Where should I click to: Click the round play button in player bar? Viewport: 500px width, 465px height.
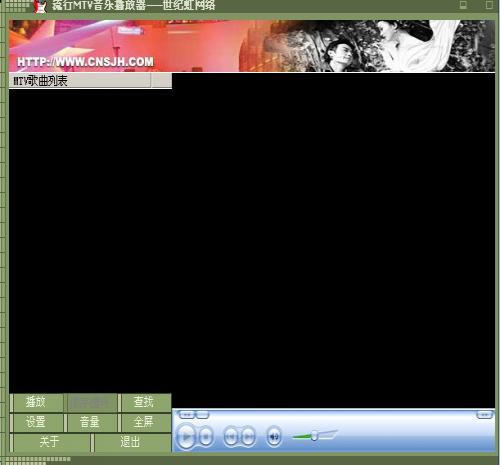tap(186, 436)
